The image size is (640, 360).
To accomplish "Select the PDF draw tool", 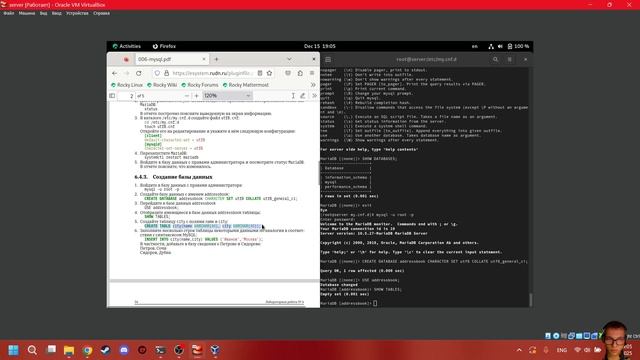I will [x=302, y=96].
